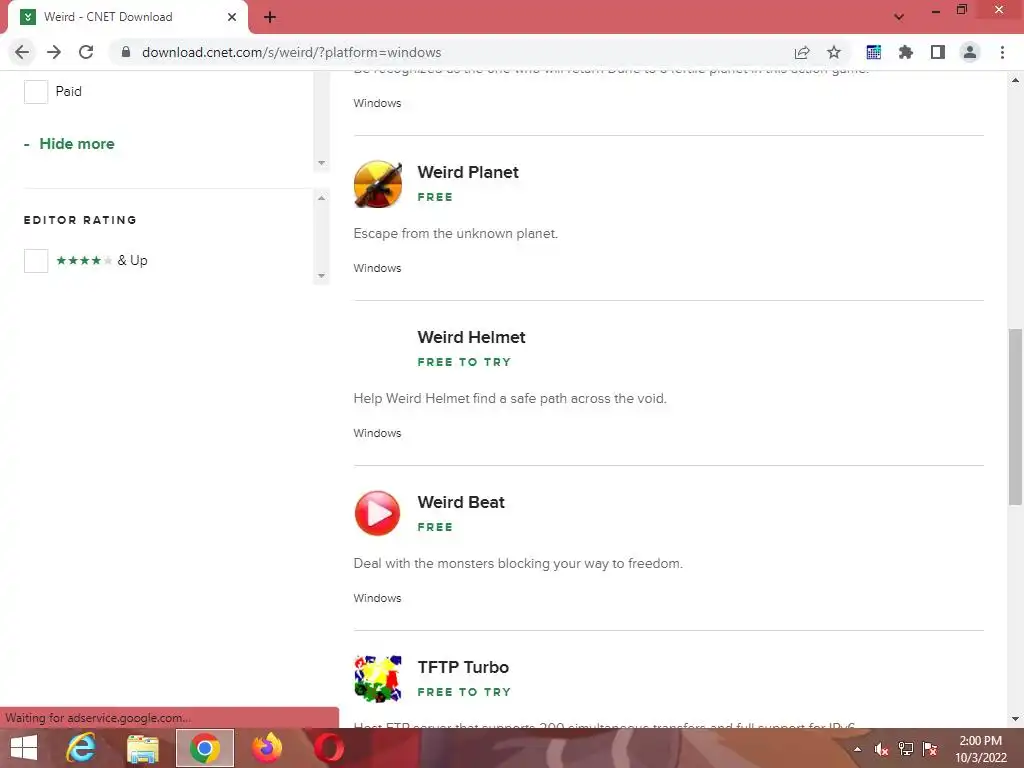
Task: Open the Weird Planet title link
Action: (x=468, y=172)
